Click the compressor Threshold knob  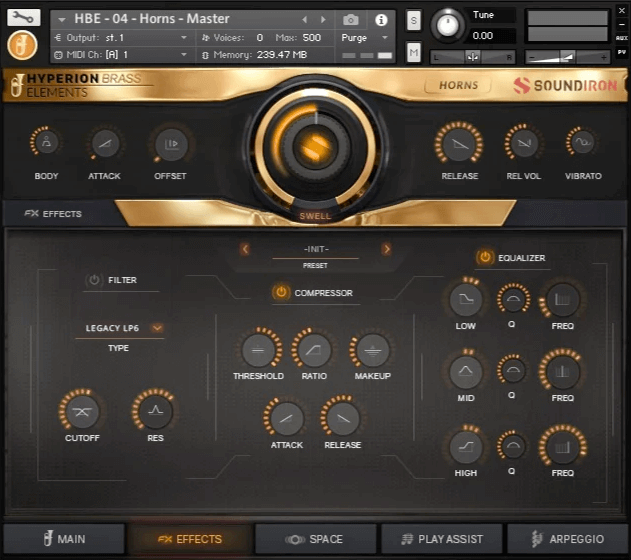coord(258,350)
